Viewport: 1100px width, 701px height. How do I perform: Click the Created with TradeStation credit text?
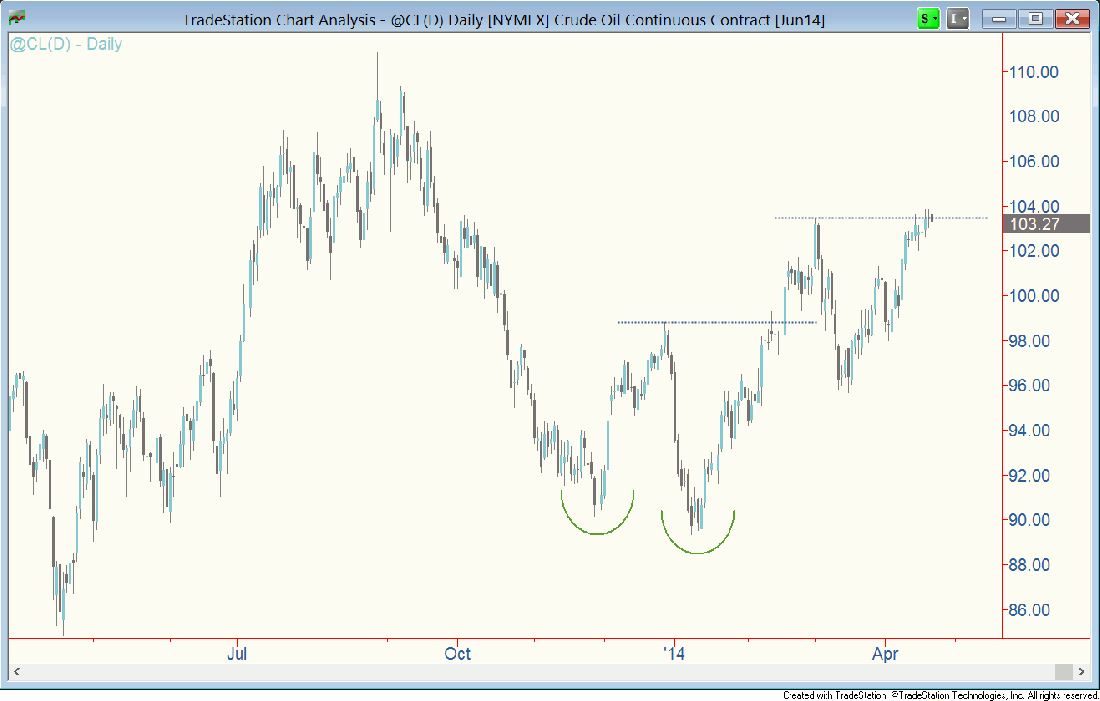tap(940, 695)
